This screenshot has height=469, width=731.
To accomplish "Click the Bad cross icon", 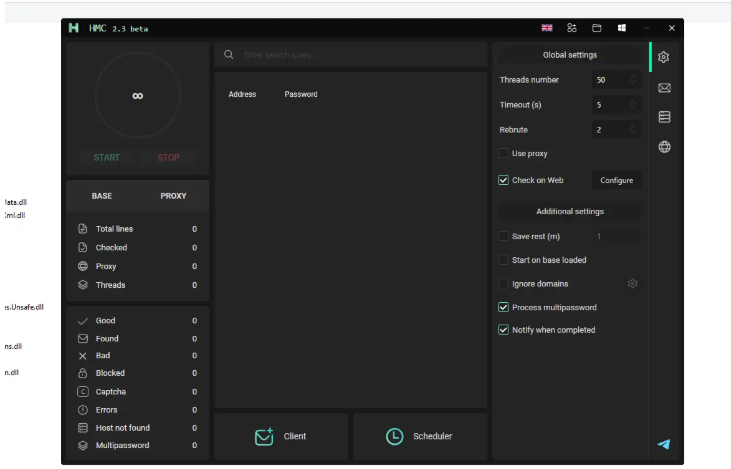I will point(83,356).
